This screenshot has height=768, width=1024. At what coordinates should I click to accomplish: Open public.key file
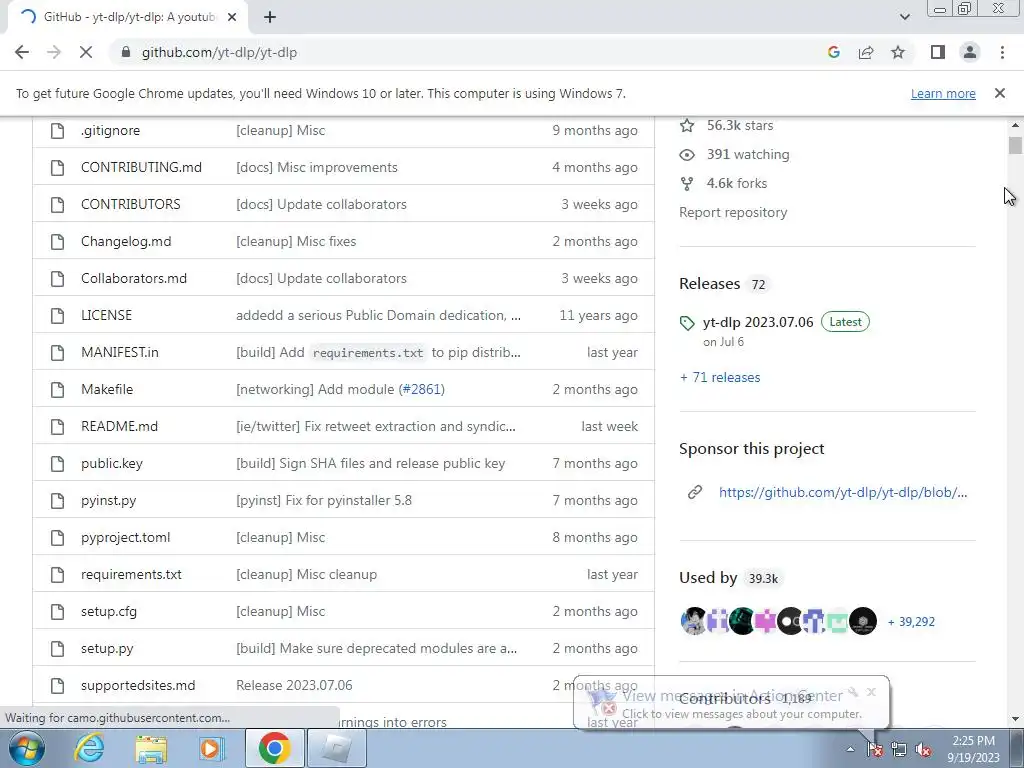pos(112,464)
